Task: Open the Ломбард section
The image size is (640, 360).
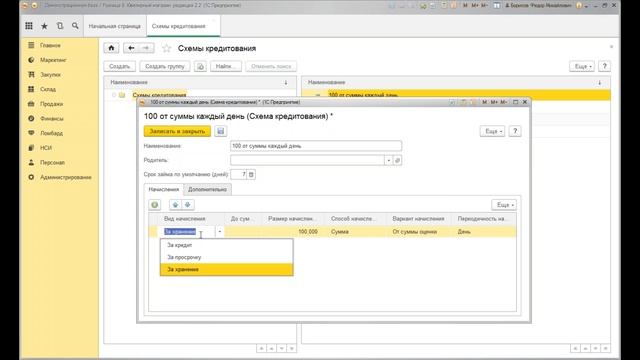Action: coord(51,133)
